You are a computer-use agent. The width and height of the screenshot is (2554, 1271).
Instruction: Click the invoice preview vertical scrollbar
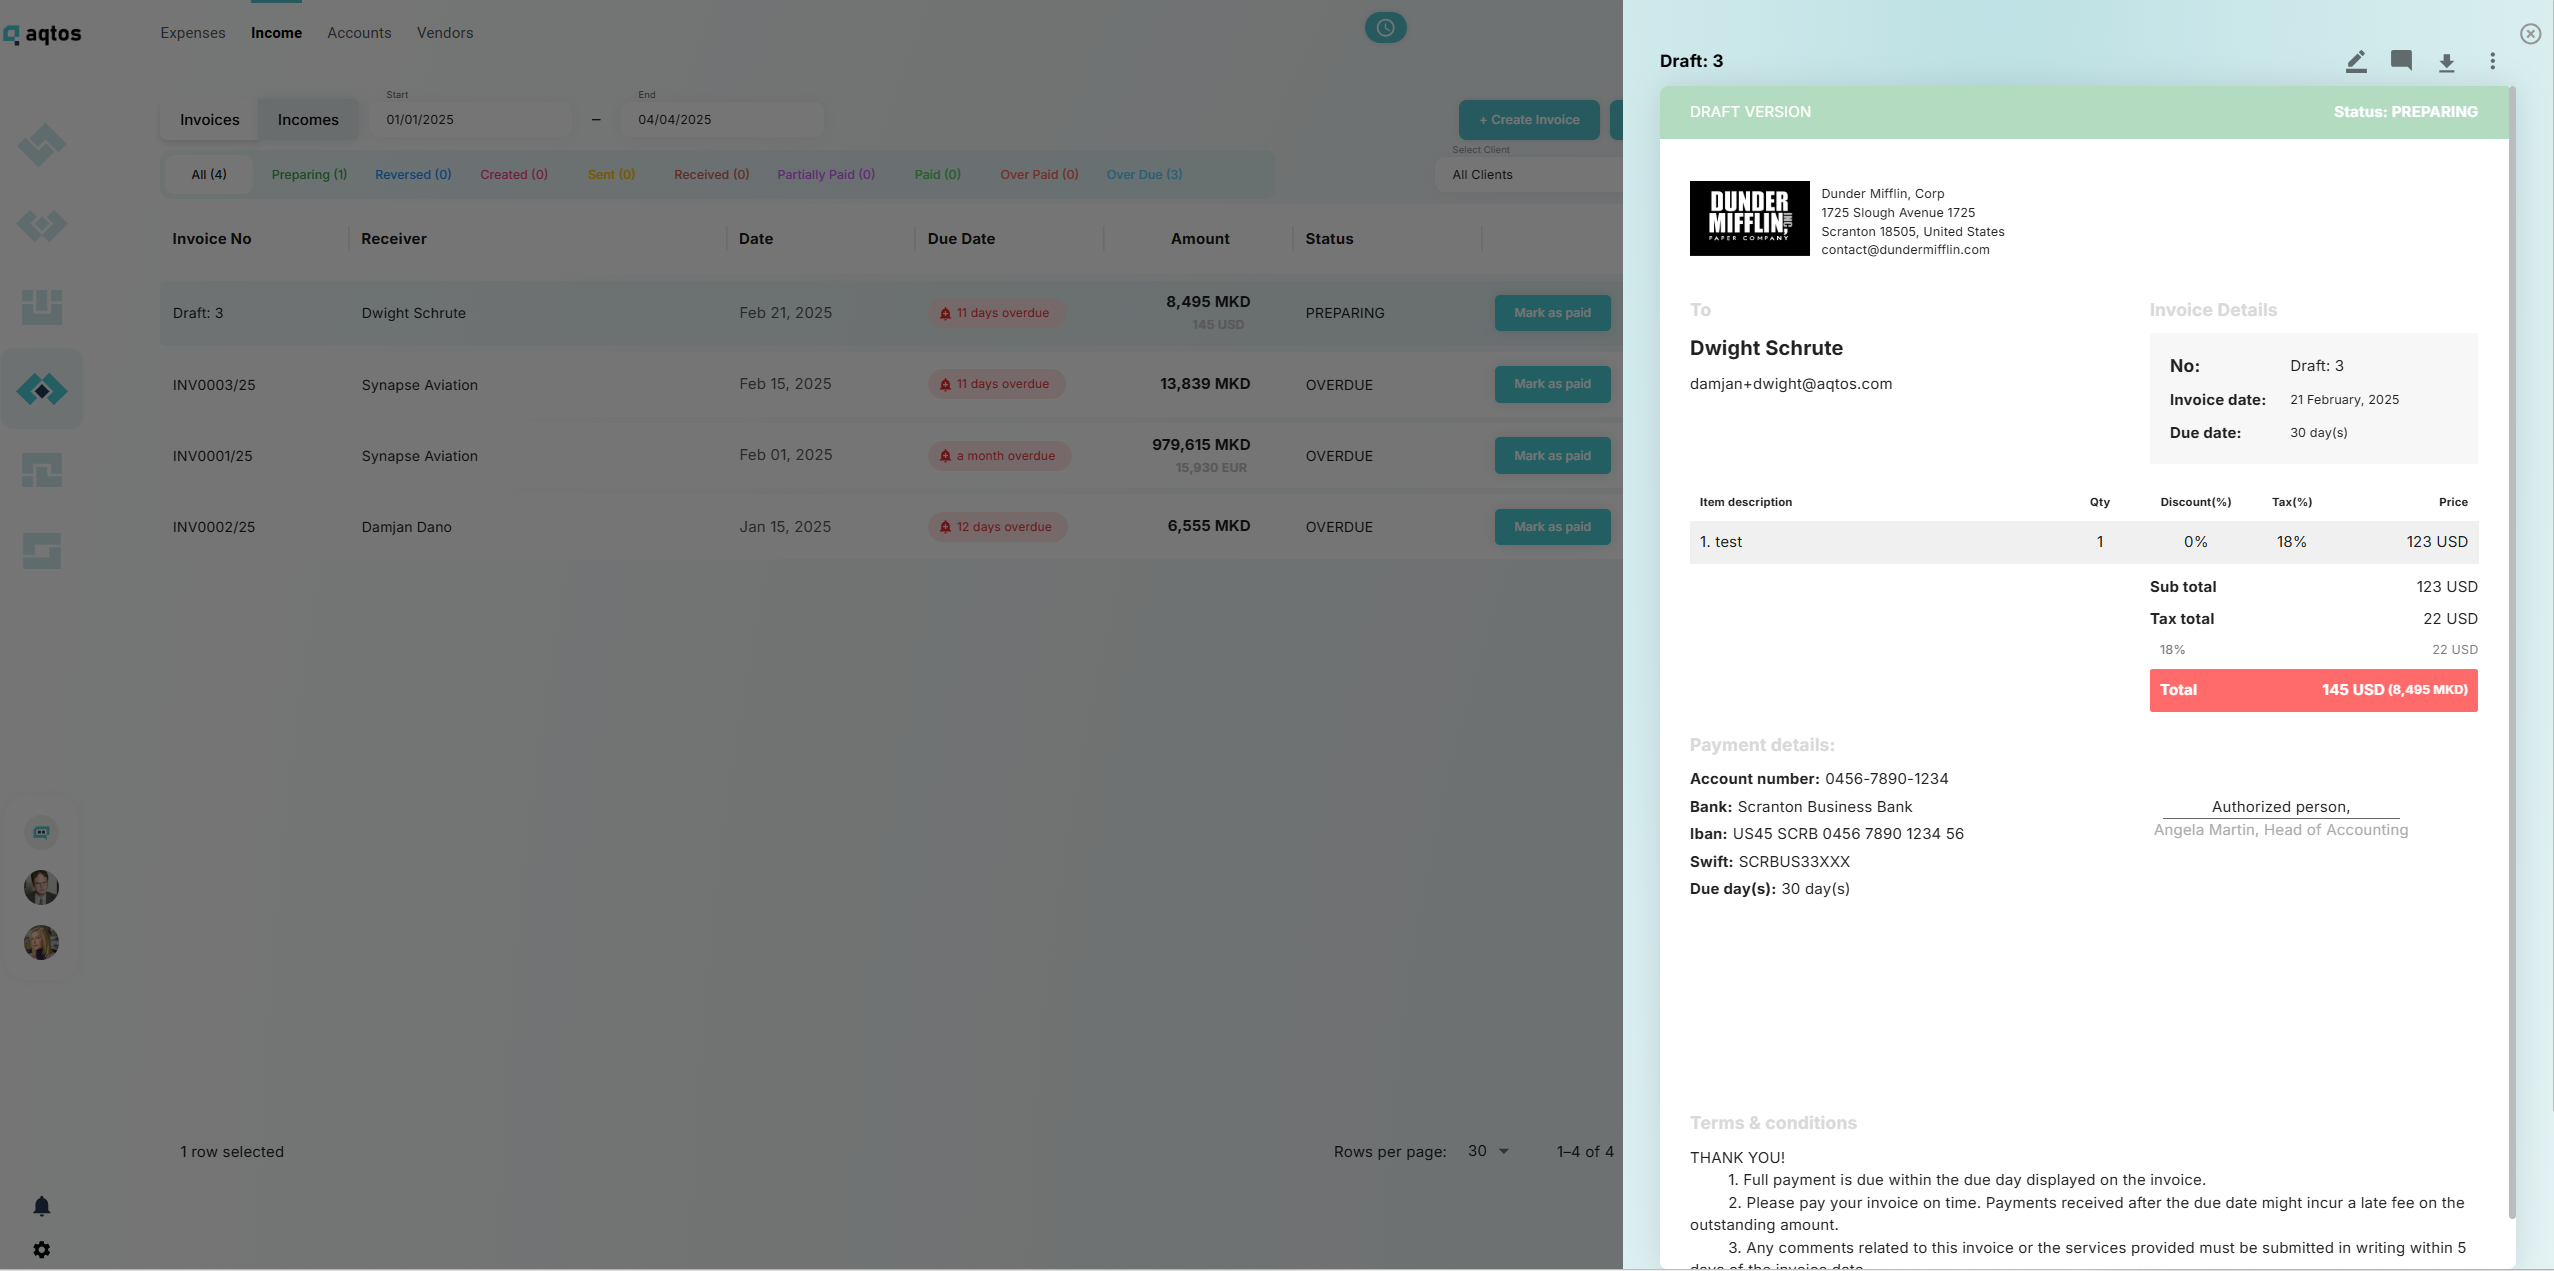[x=2512, y=650]
